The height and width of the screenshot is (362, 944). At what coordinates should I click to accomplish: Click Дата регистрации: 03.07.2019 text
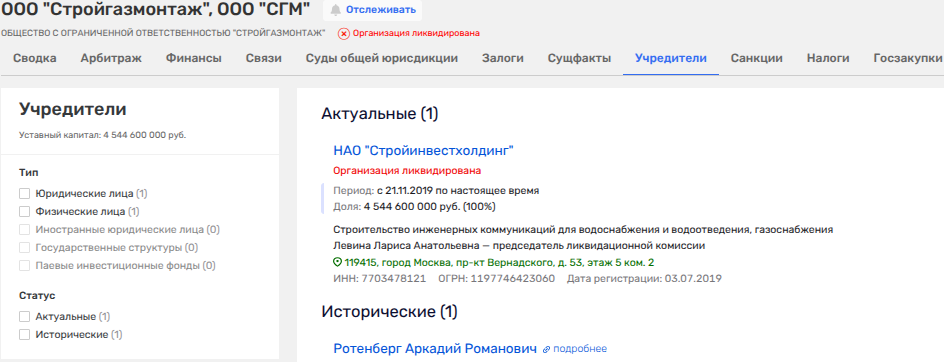coord(644,279)
